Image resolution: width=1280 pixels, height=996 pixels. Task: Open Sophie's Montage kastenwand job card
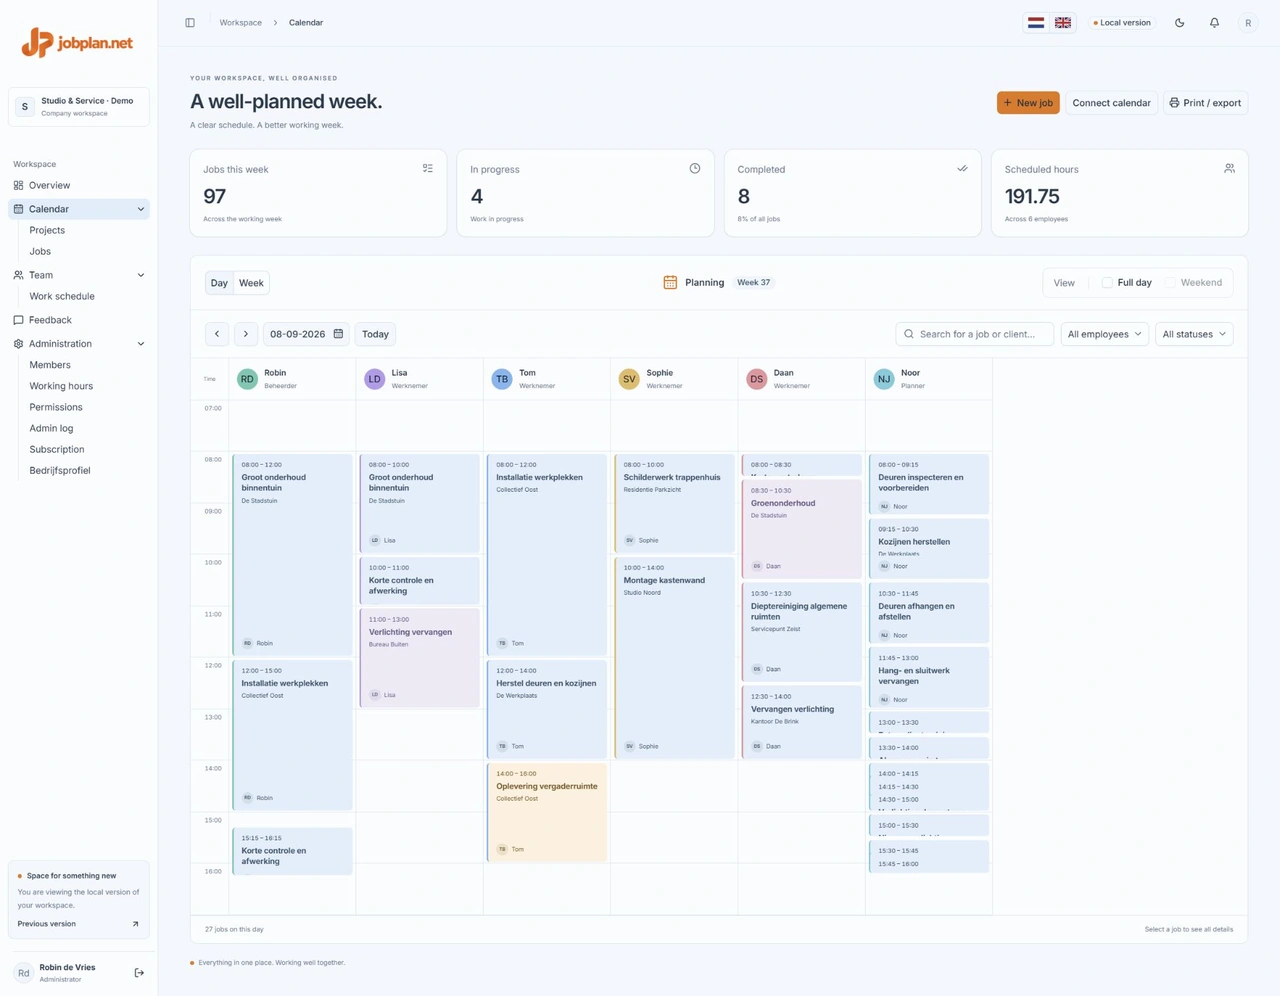coord(674,658)
